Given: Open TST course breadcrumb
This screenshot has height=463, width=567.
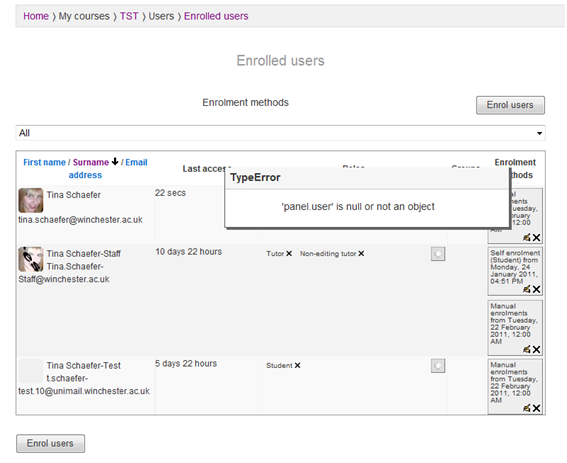Looking at the screenshot, I should 129,16.
